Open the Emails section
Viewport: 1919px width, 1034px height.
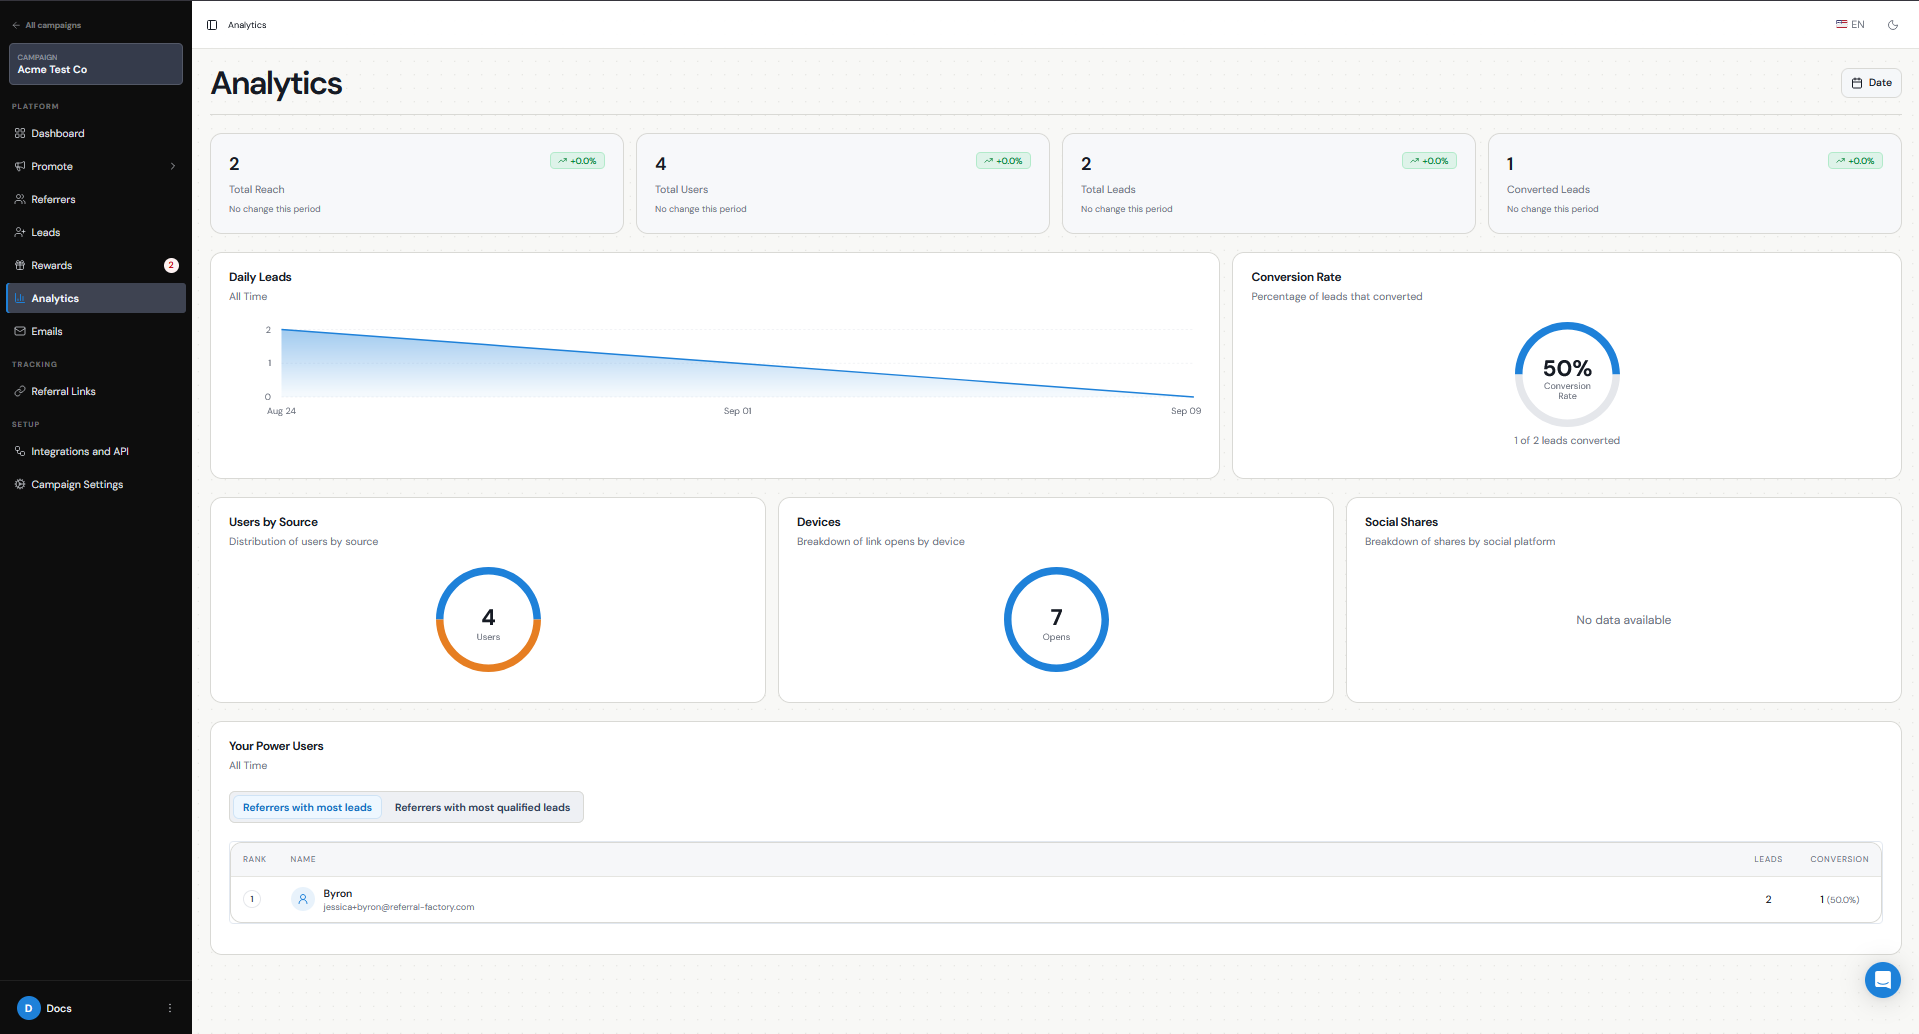point(96,331)
